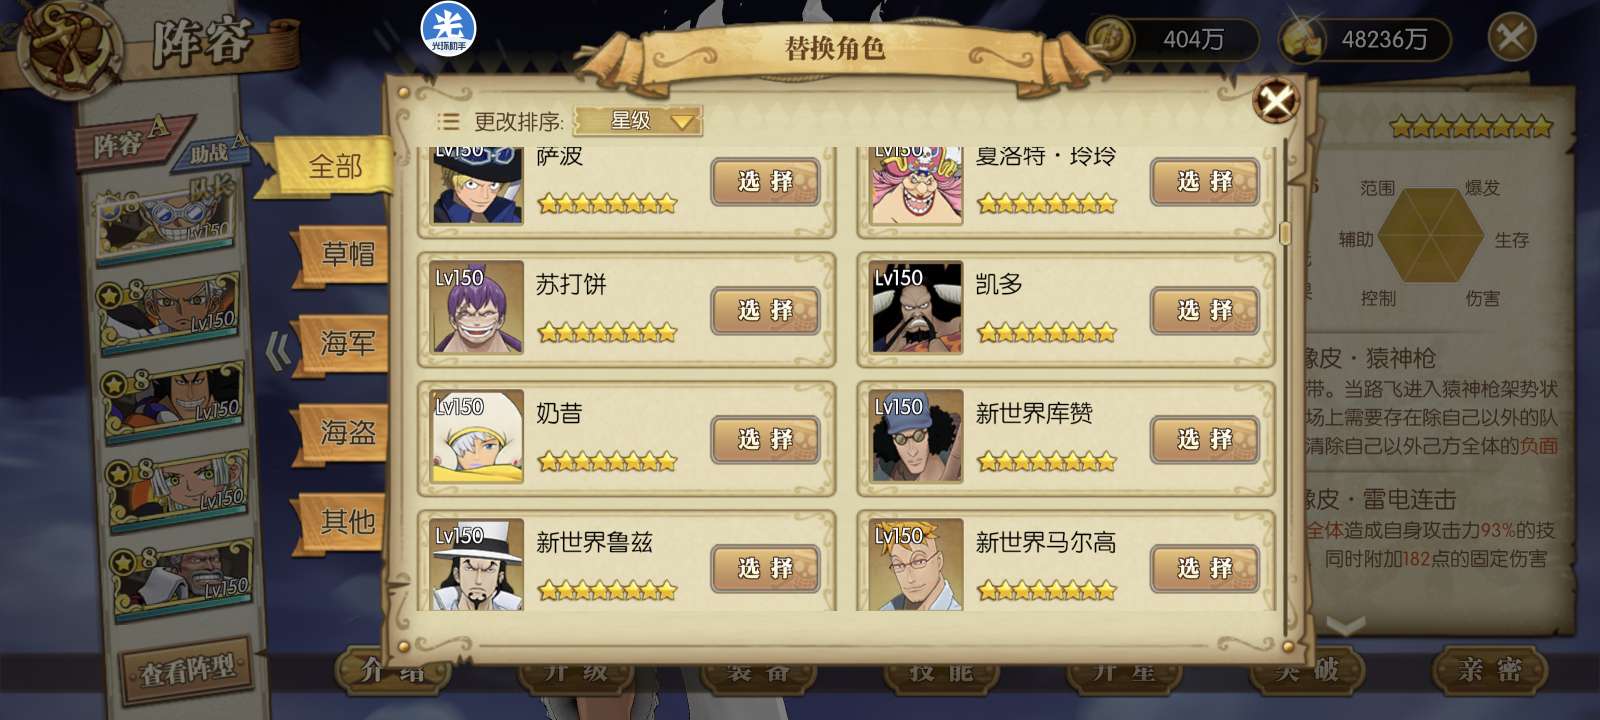Click 新世界库赞 character portrait
The width and height of the screenshot is (1600, 720).
[x=915, y=436]
